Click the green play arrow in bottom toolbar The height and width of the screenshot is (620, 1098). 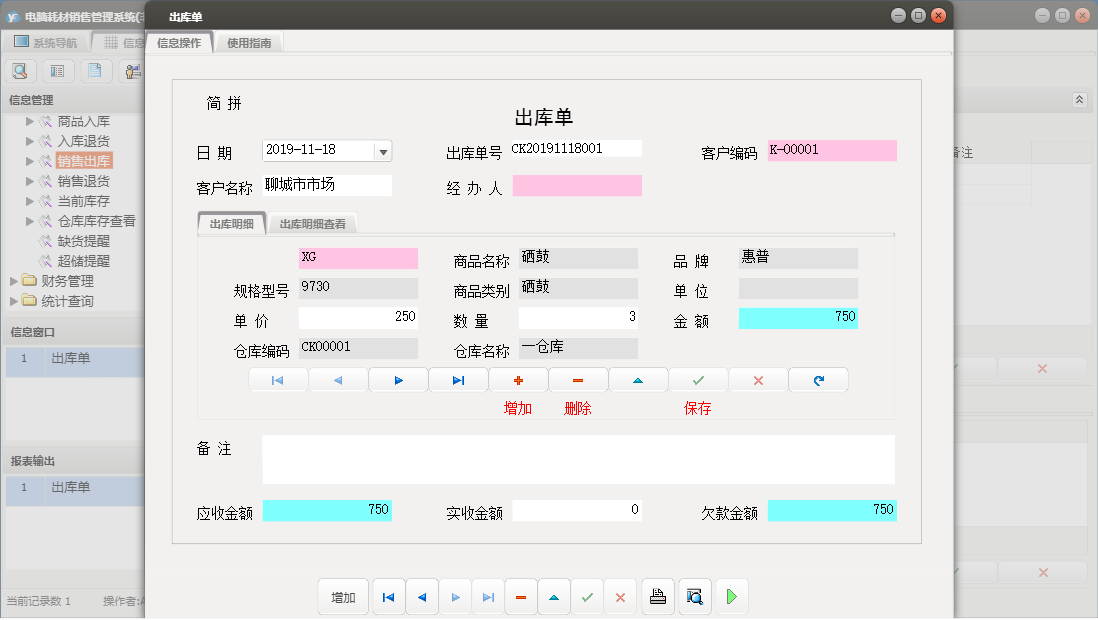pyautogui.click(x=731, y=597)
